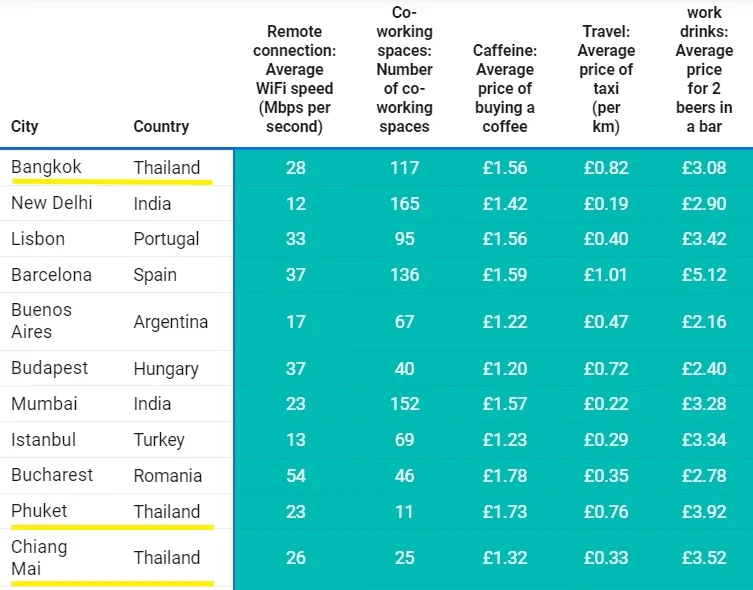This screenshot has height=590, width=753.
Task: Click the number of co-working spaces header
Action: (x=404, y=79)
